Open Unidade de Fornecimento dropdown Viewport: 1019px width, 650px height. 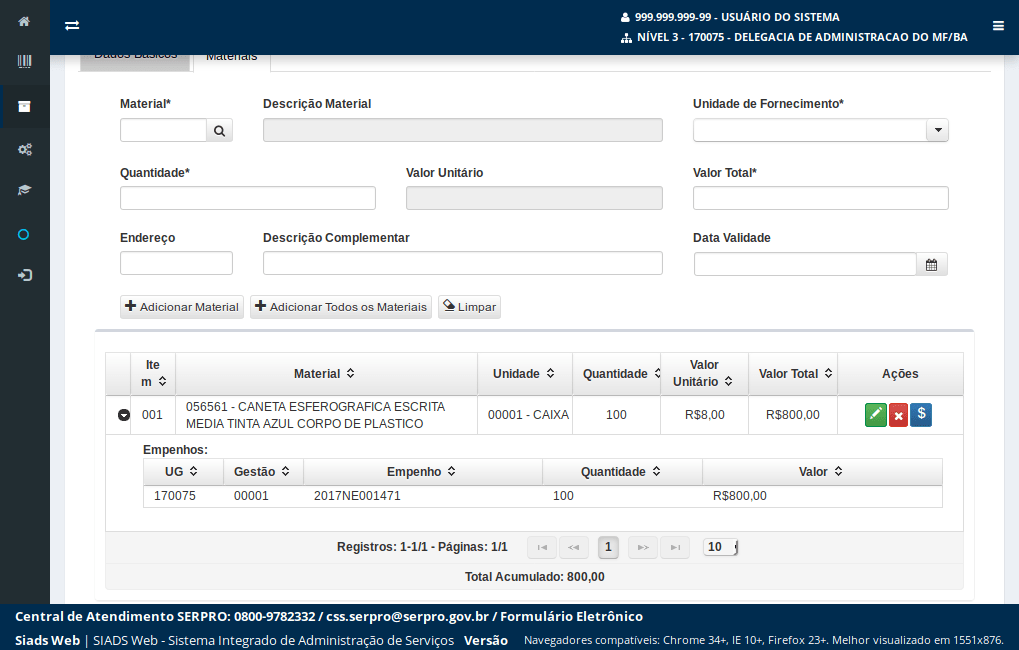938,130
